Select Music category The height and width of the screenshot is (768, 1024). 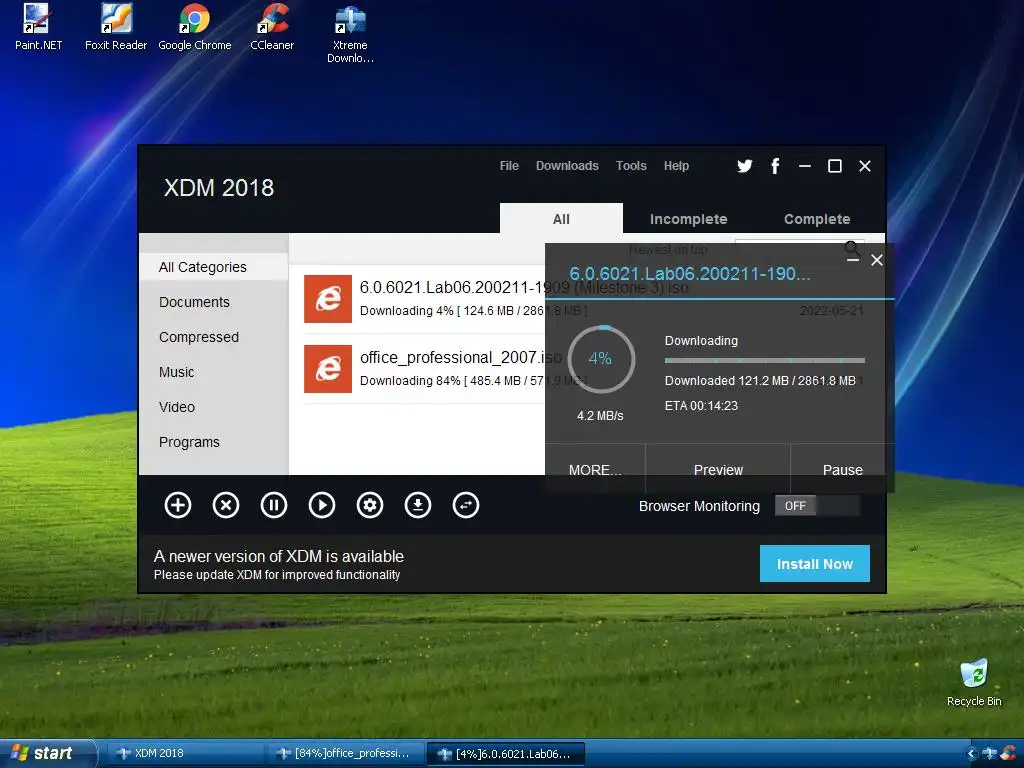coord(214,372)
